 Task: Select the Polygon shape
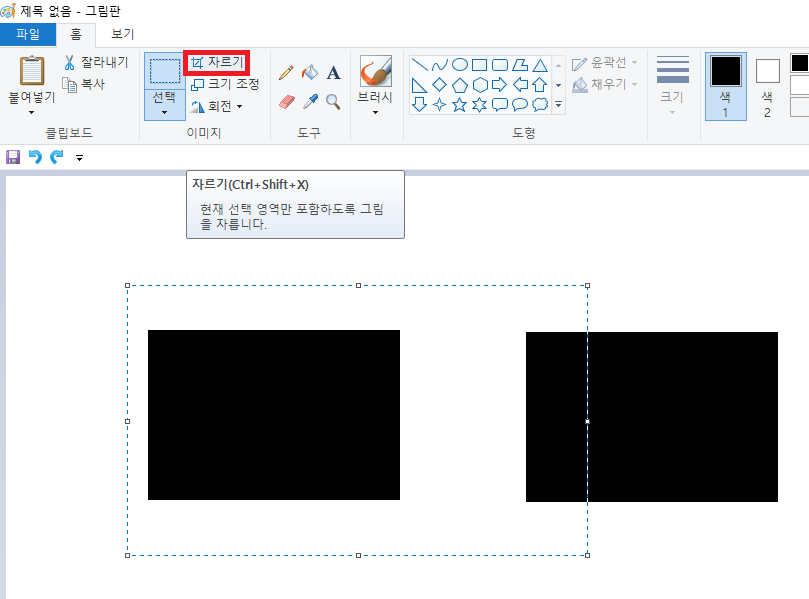click(520, 65)
